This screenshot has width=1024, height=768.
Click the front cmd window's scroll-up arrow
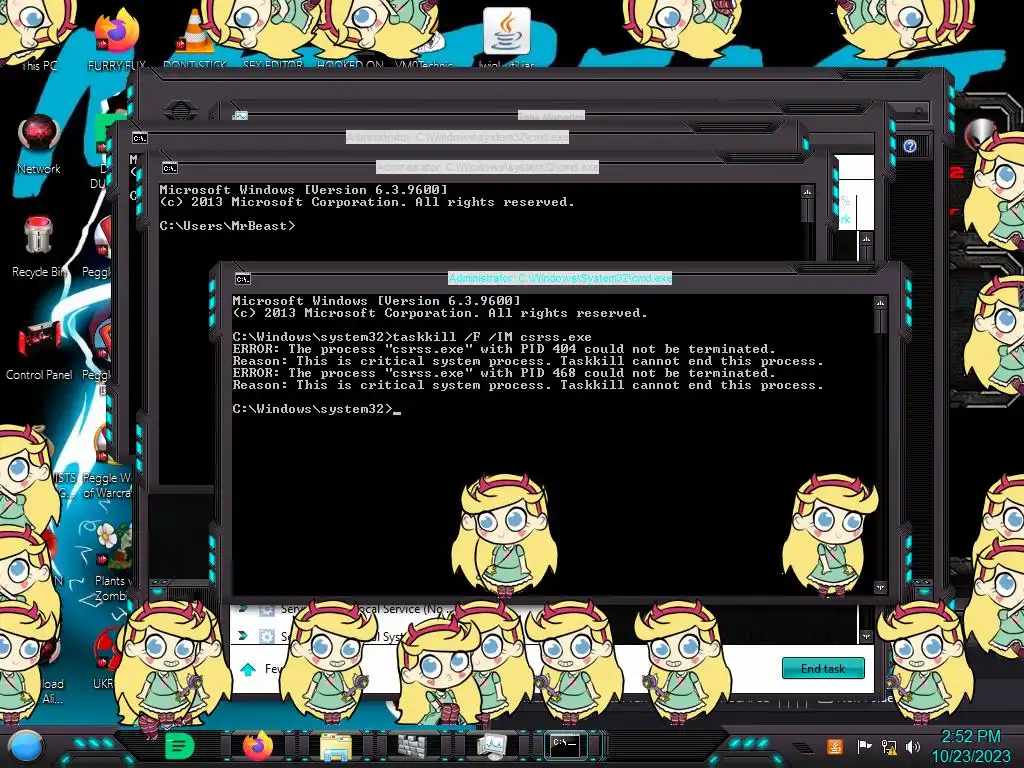(880, 303)
